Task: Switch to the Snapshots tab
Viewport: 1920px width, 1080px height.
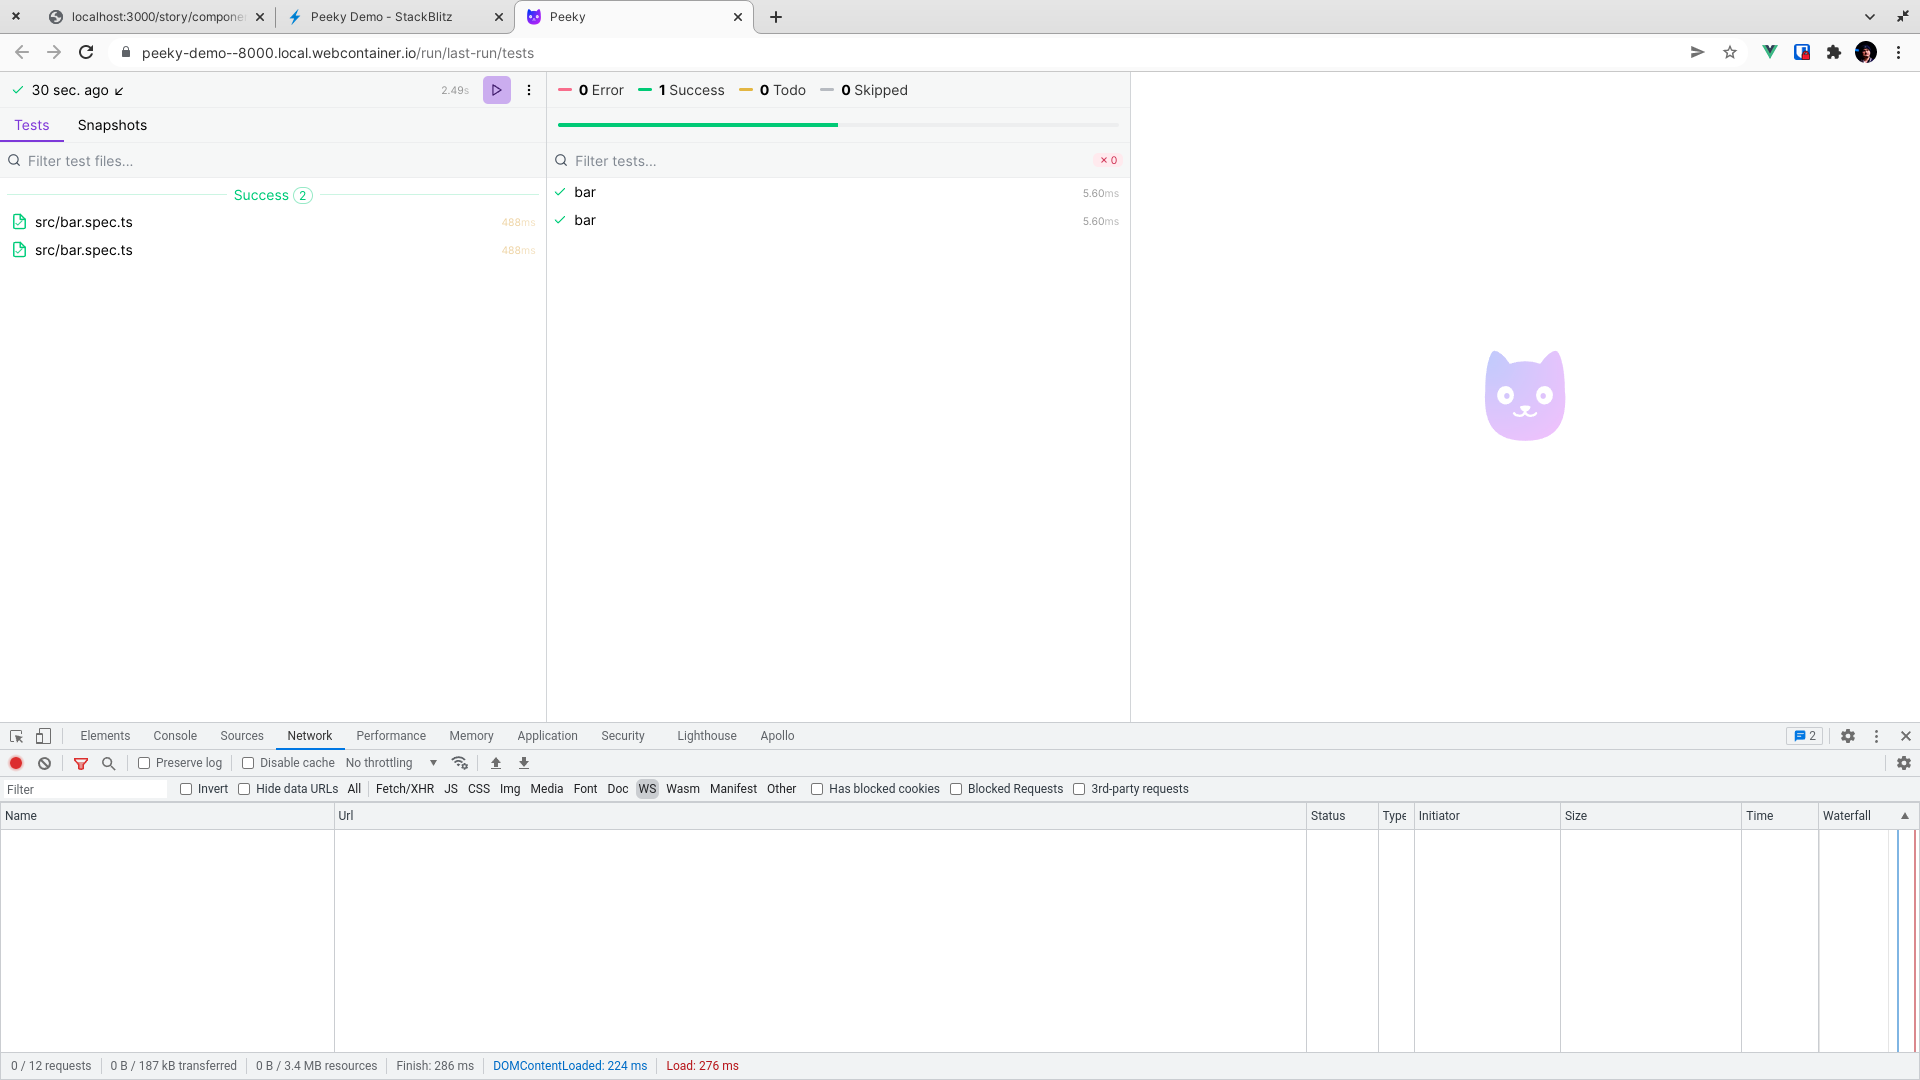Action: 112,125
